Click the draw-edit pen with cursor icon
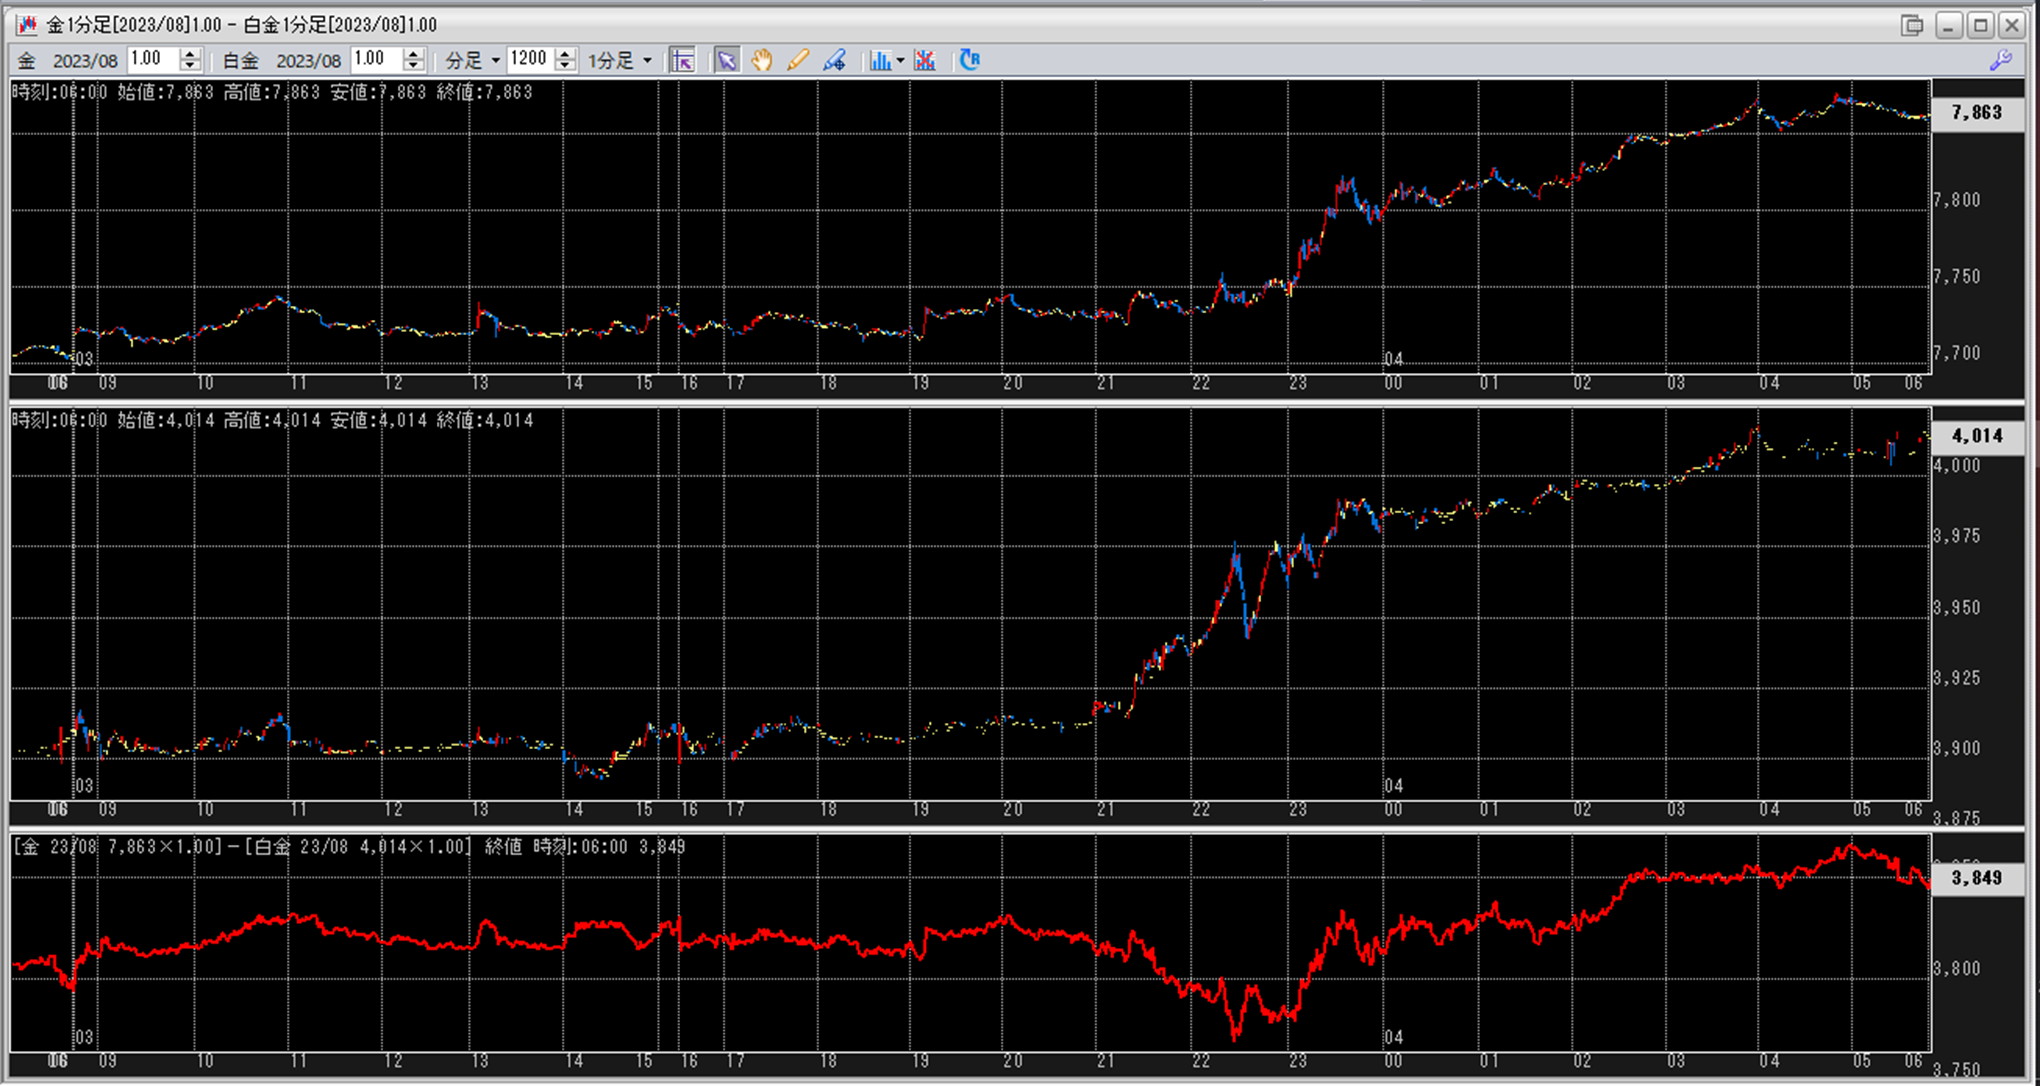2040x1086 pixels. coord(834,60)
